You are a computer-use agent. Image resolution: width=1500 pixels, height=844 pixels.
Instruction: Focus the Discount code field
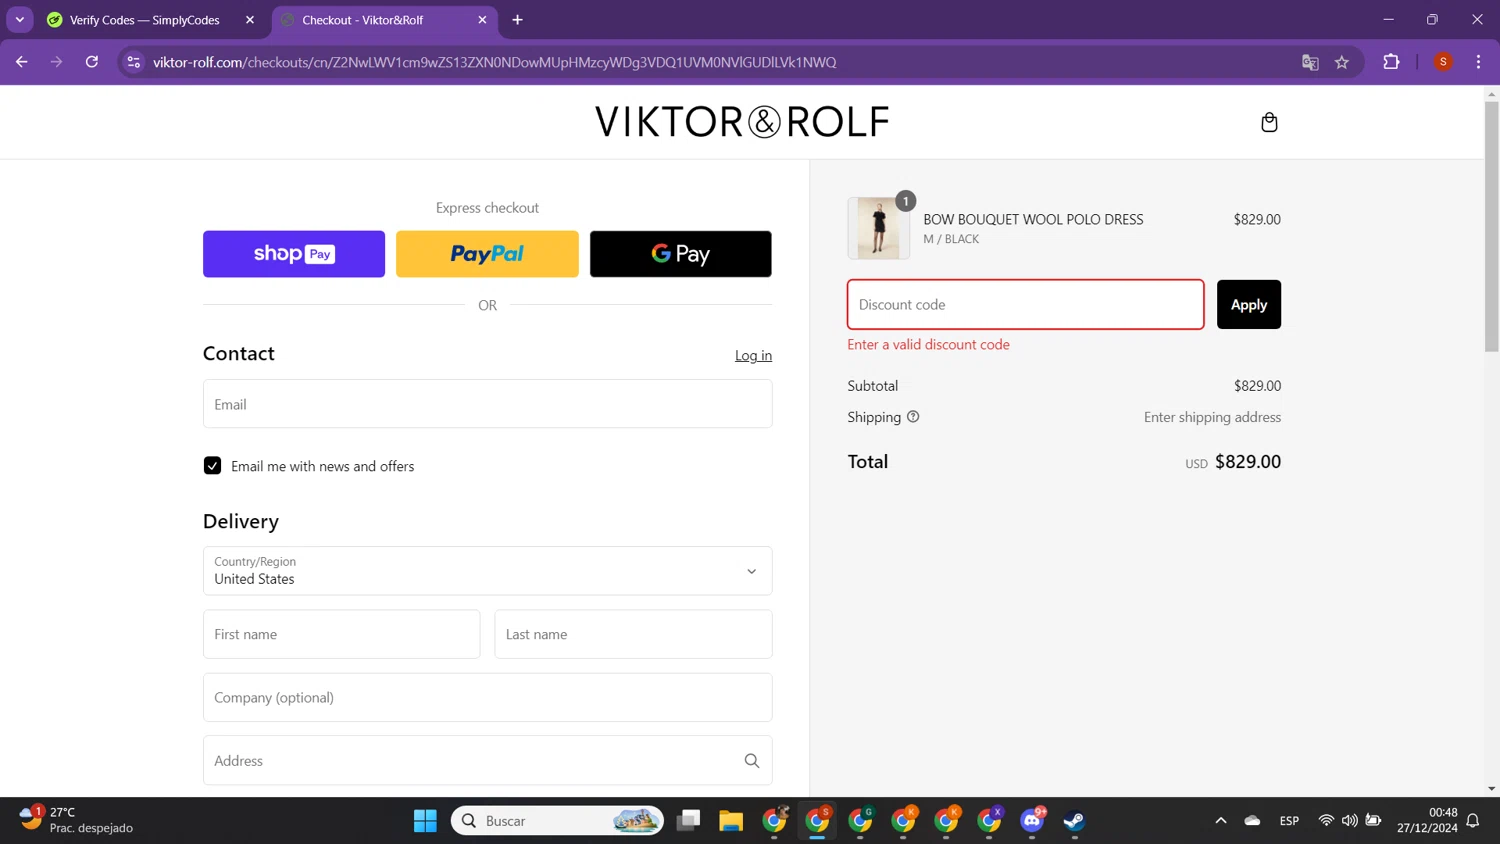(x=1026, y=304)
